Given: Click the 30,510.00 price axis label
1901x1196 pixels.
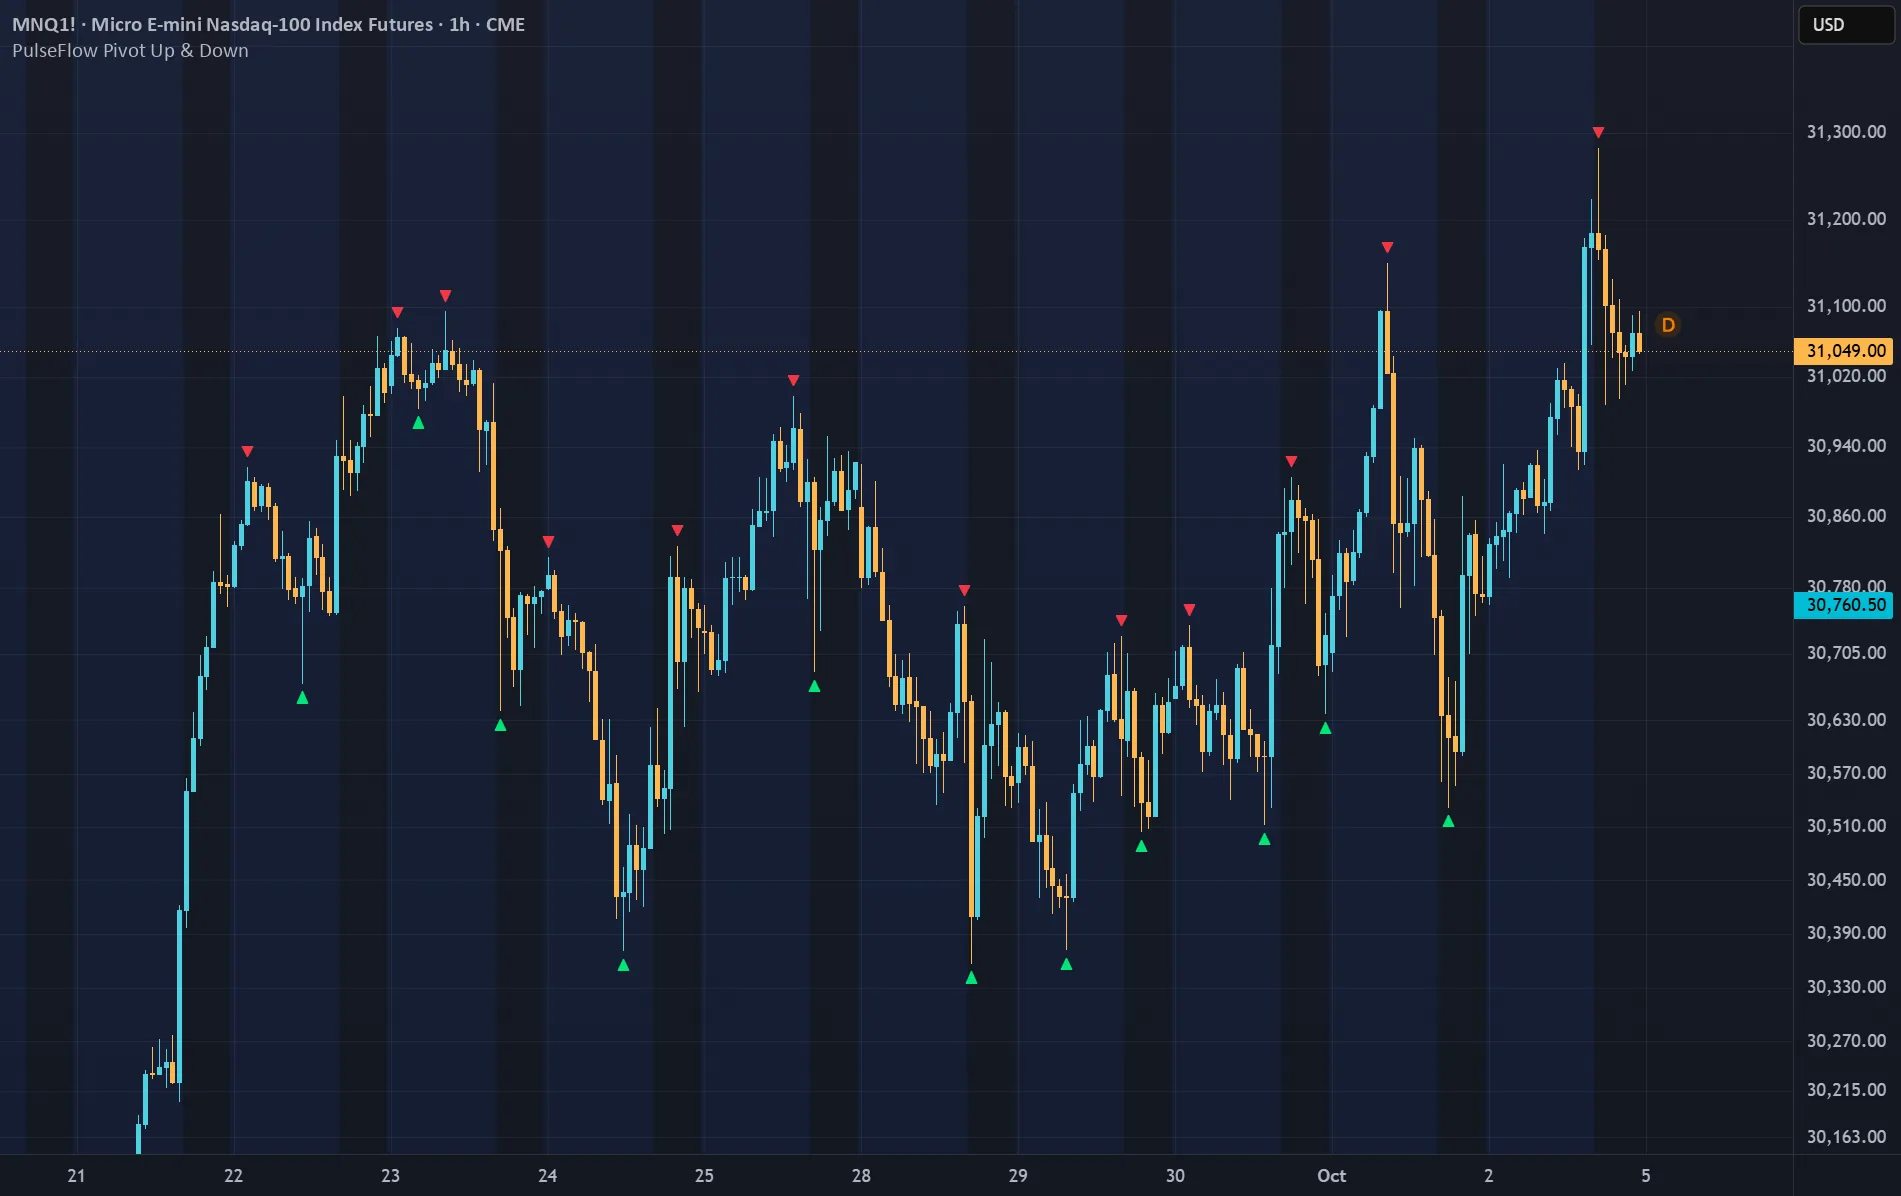Looking at the screenshot, I should [1846, 826].
